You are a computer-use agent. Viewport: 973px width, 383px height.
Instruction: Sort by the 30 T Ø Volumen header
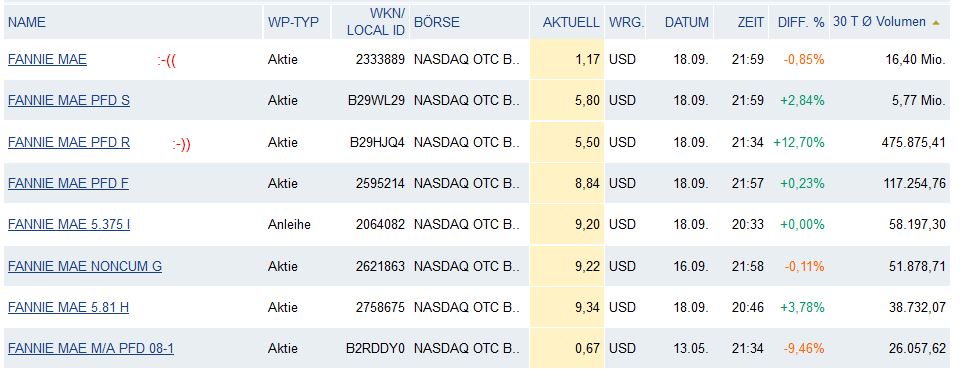pyautogui.click(x=879, y=22)
